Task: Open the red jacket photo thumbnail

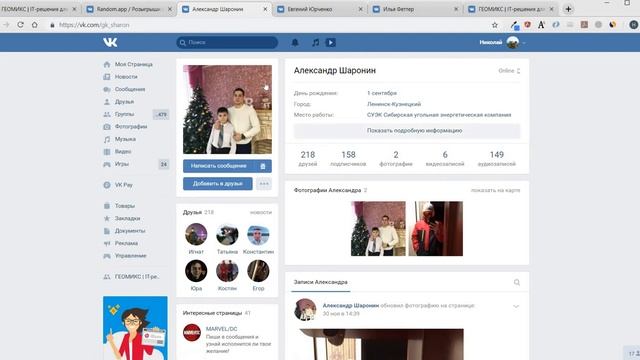Action: pyautogui.click(x=436, y=229)
